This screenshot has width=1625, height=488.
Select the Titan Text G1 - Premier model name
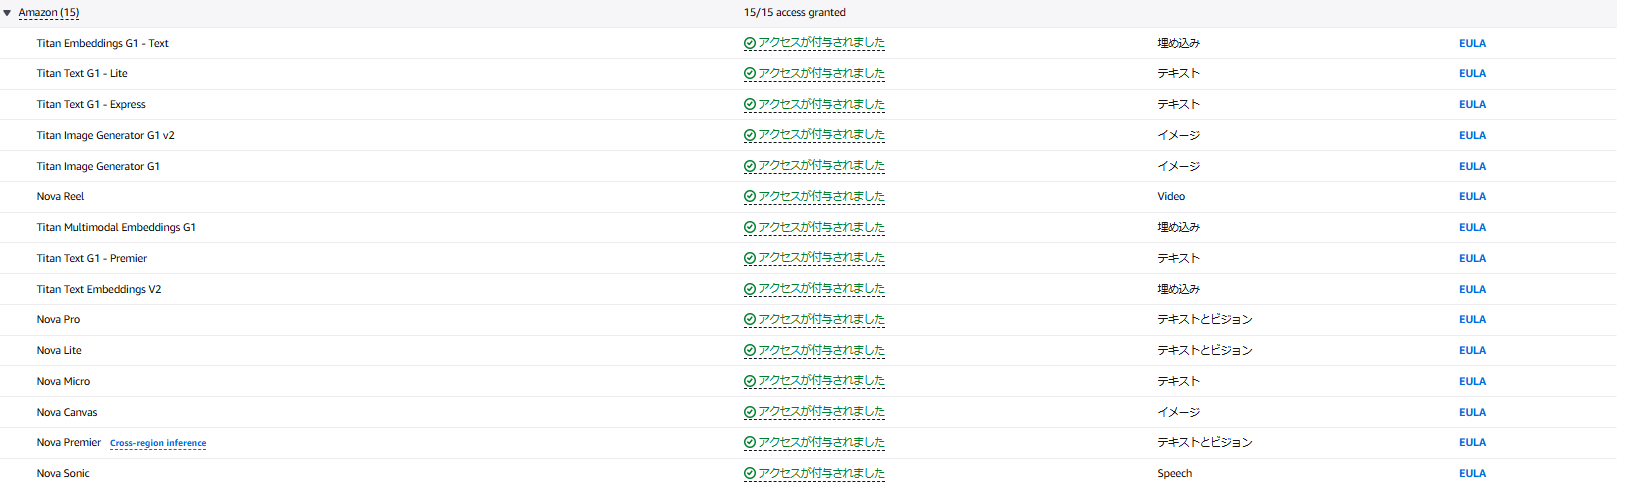coord(92,259)
